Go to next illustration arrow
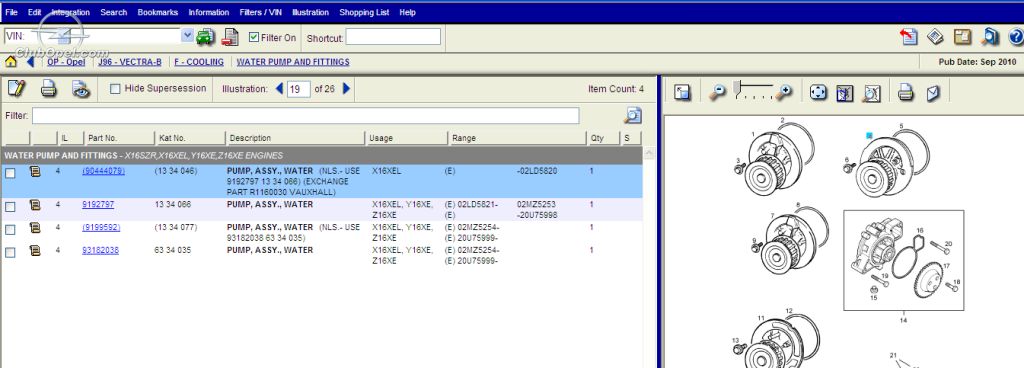 (x=347, y=88)
